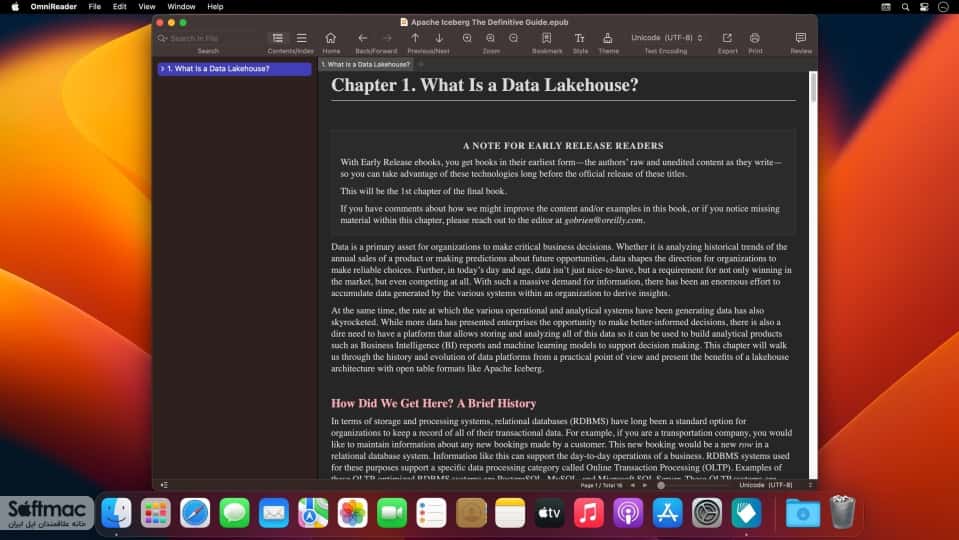959x540 pixels.
Task: Open the Edit menu
Action: 119,7
